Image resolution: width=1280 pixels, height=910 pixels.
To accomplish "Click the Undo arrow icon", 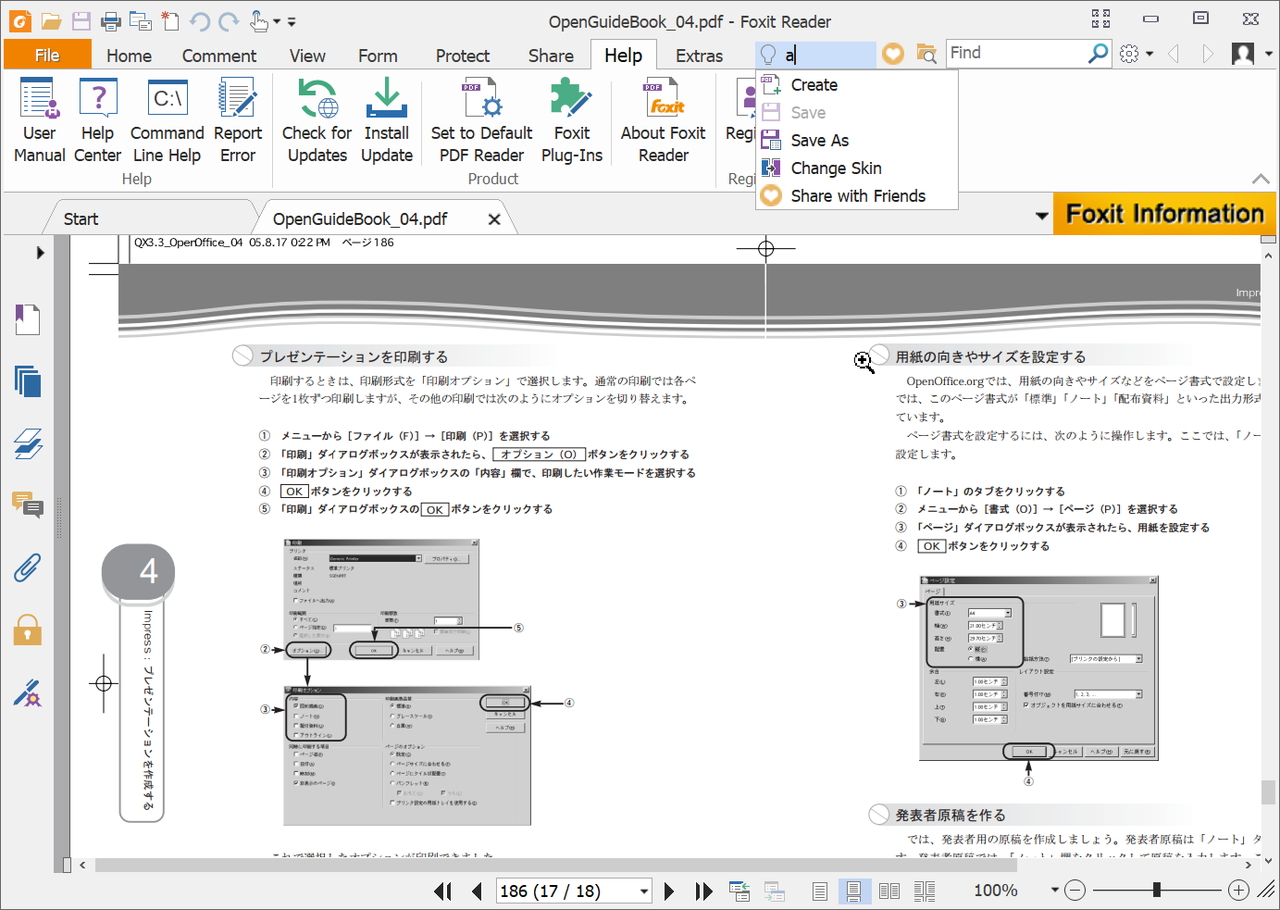I will [x=199, y=21].
